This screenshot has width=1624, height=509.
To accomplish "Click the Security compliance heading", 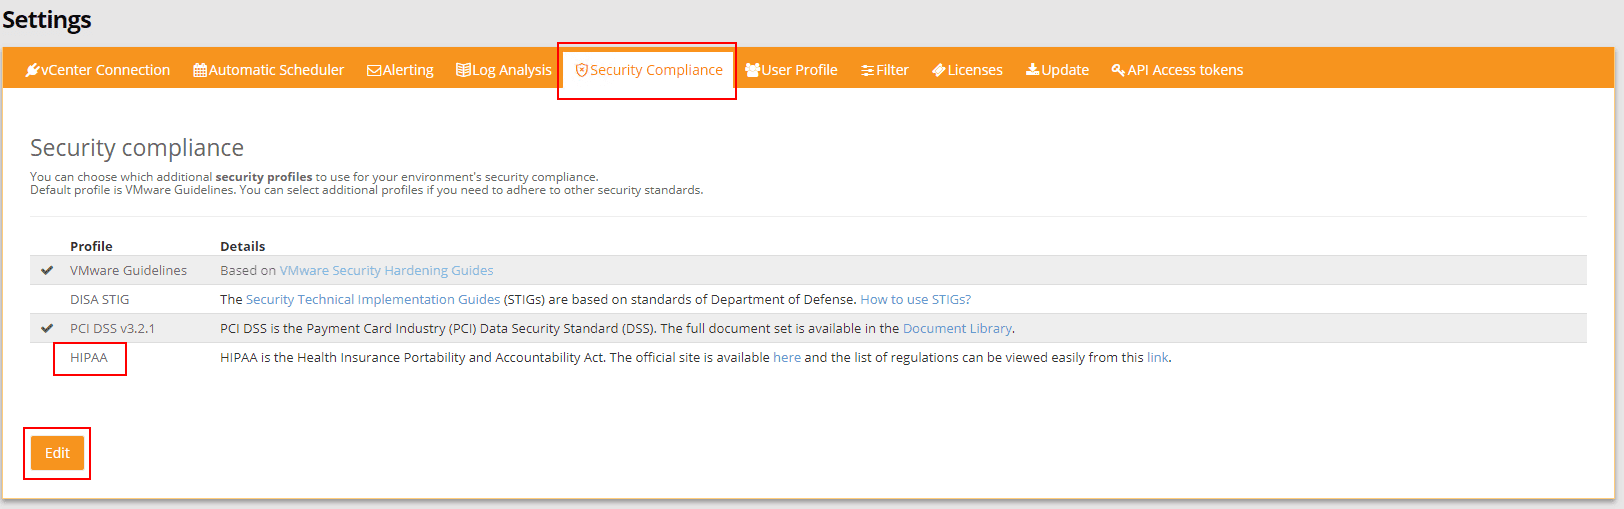I will point(137,148).
